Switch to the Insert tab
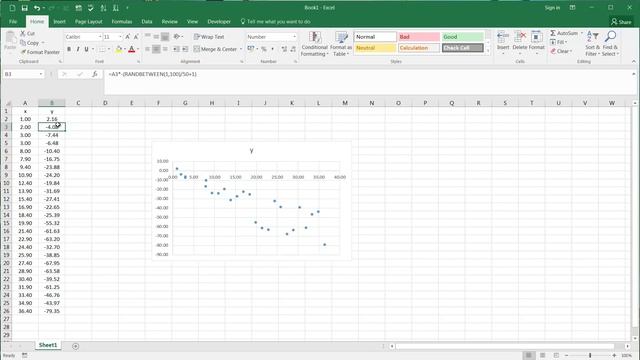640x360 pixels. 60,22
